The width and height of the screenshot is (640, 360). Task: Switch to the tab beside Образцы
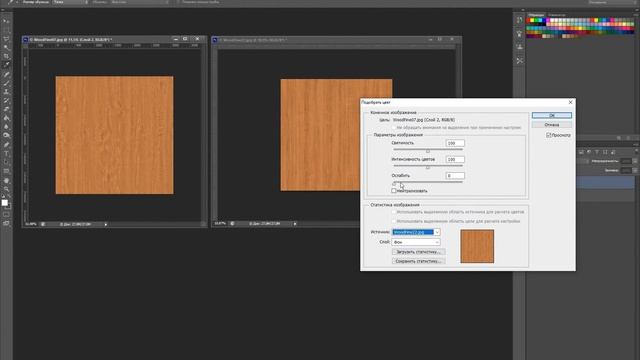coord(556,15)
